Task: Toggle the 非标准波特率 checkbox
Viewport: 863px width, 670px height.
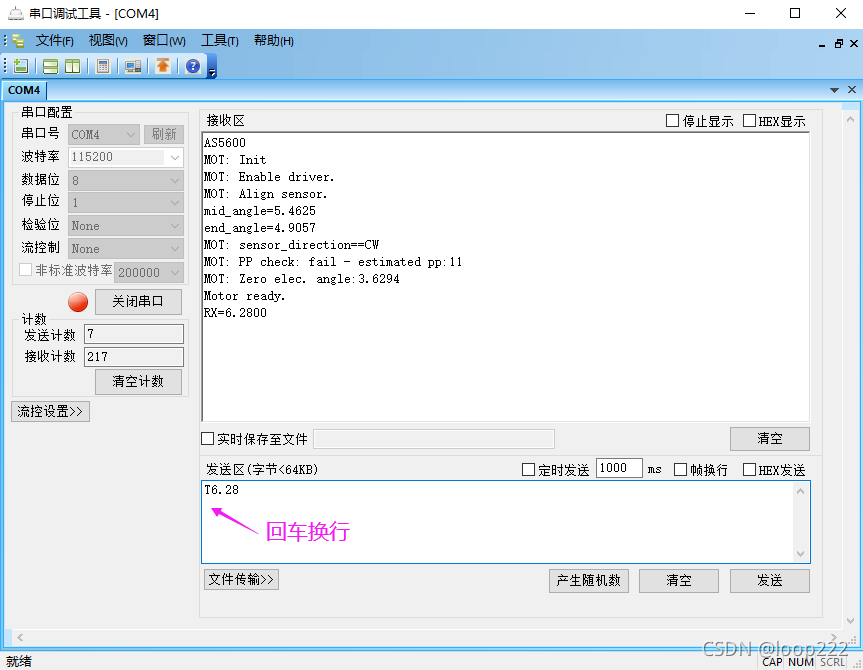Action: pyautogui.click(x=25, y=270)
